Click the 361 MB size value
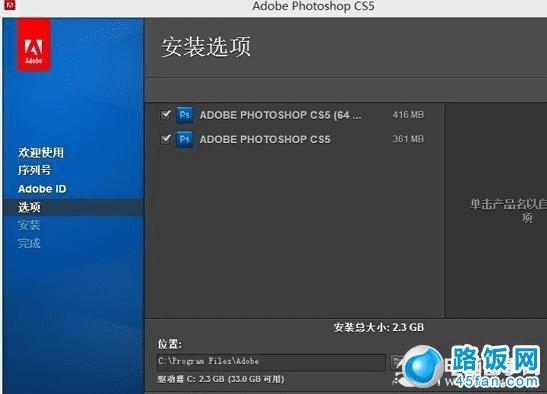The image size is (547, 394). click(408, 139)
